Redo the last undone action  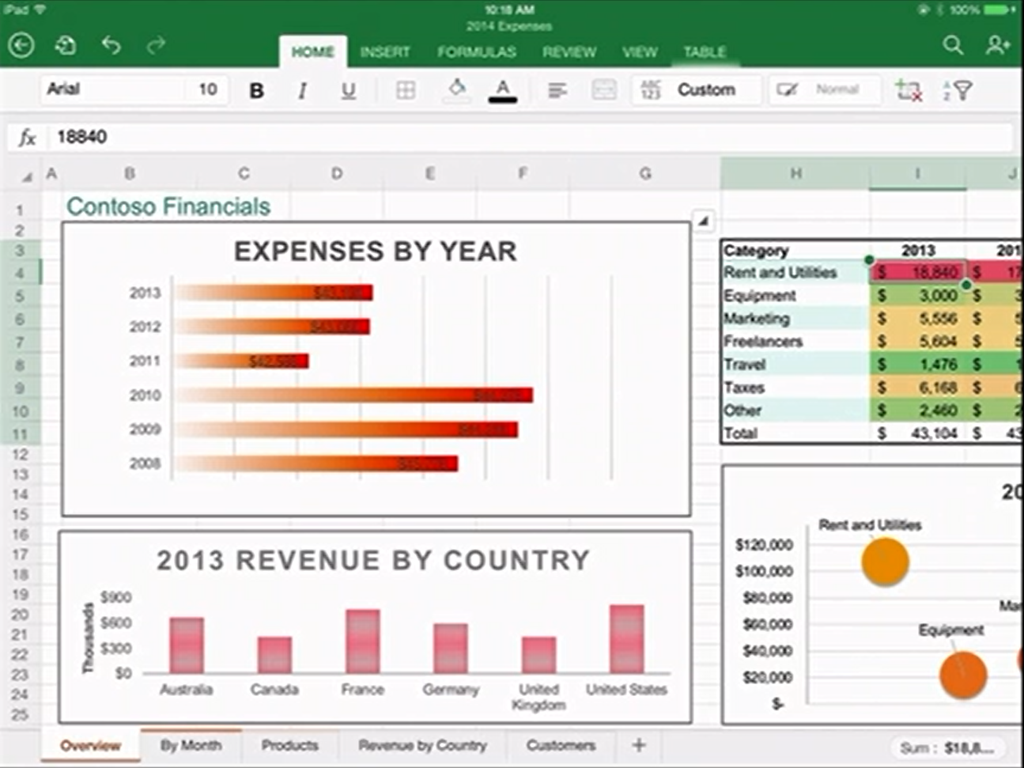[156, 45]
